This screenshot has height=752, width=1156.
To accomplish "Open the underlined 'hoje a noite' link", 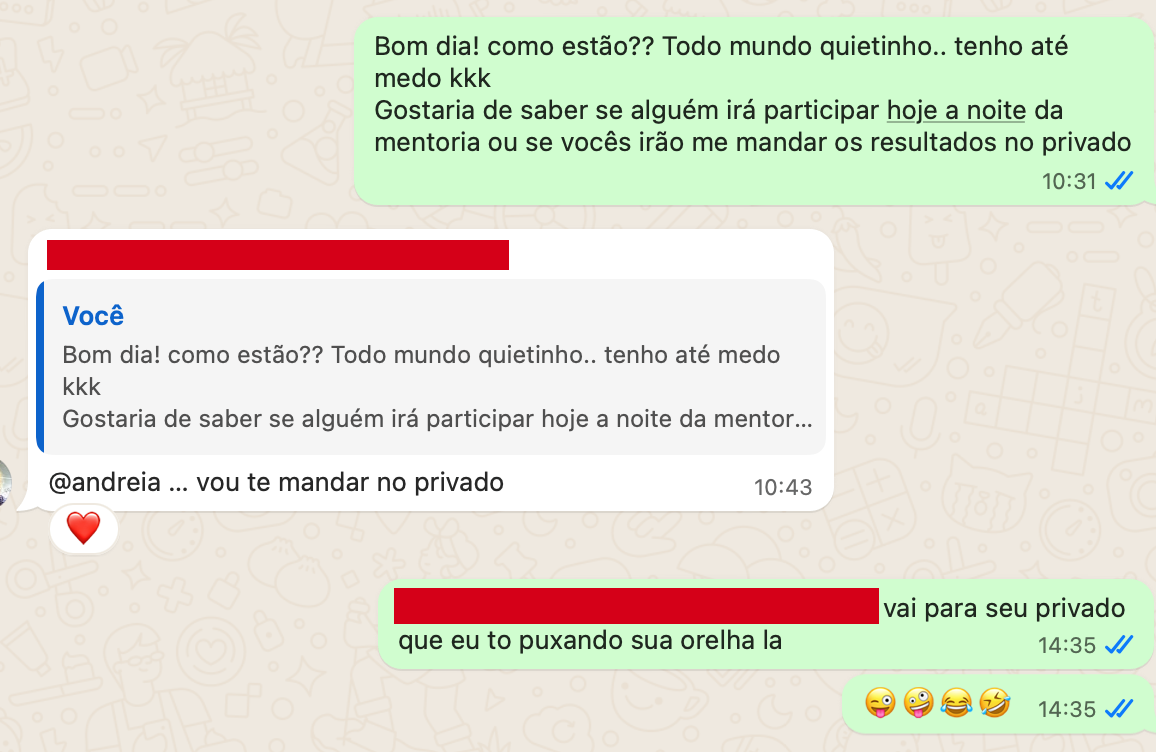I will click(x=956, y=111).
